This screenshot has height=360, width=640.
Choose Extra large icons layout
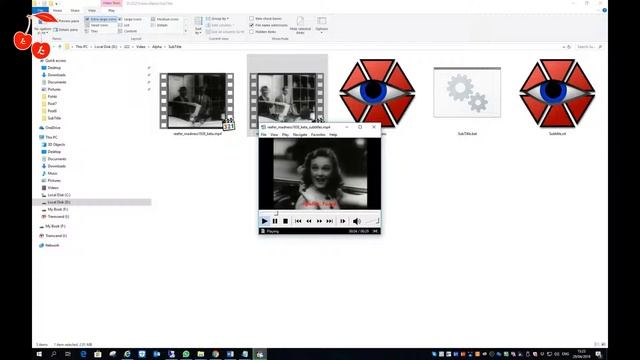click(x=101, y=19)
